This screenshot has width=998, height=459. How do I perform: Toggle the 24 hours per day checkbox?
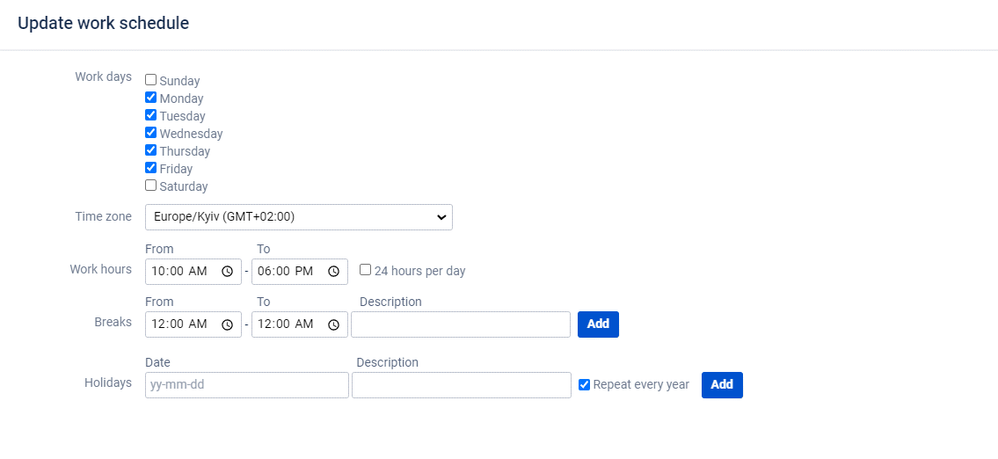click(x=365, y=270)
